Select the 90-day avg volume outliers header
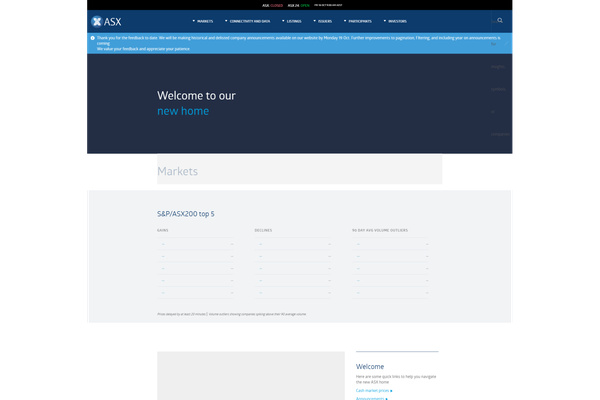Image resolution: width=600 pixels, height=400 pixels. (381, 230)
